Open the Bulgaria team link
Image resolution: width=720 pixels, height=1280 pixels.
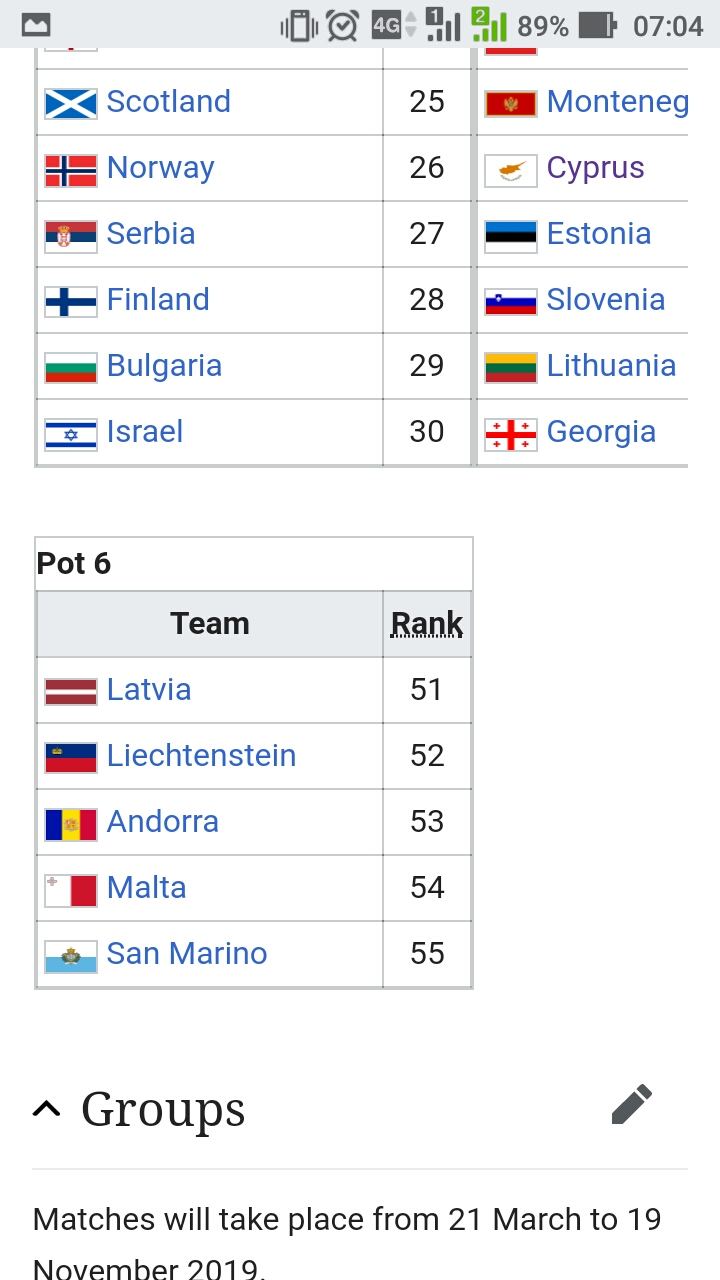(x=164, y=365)
